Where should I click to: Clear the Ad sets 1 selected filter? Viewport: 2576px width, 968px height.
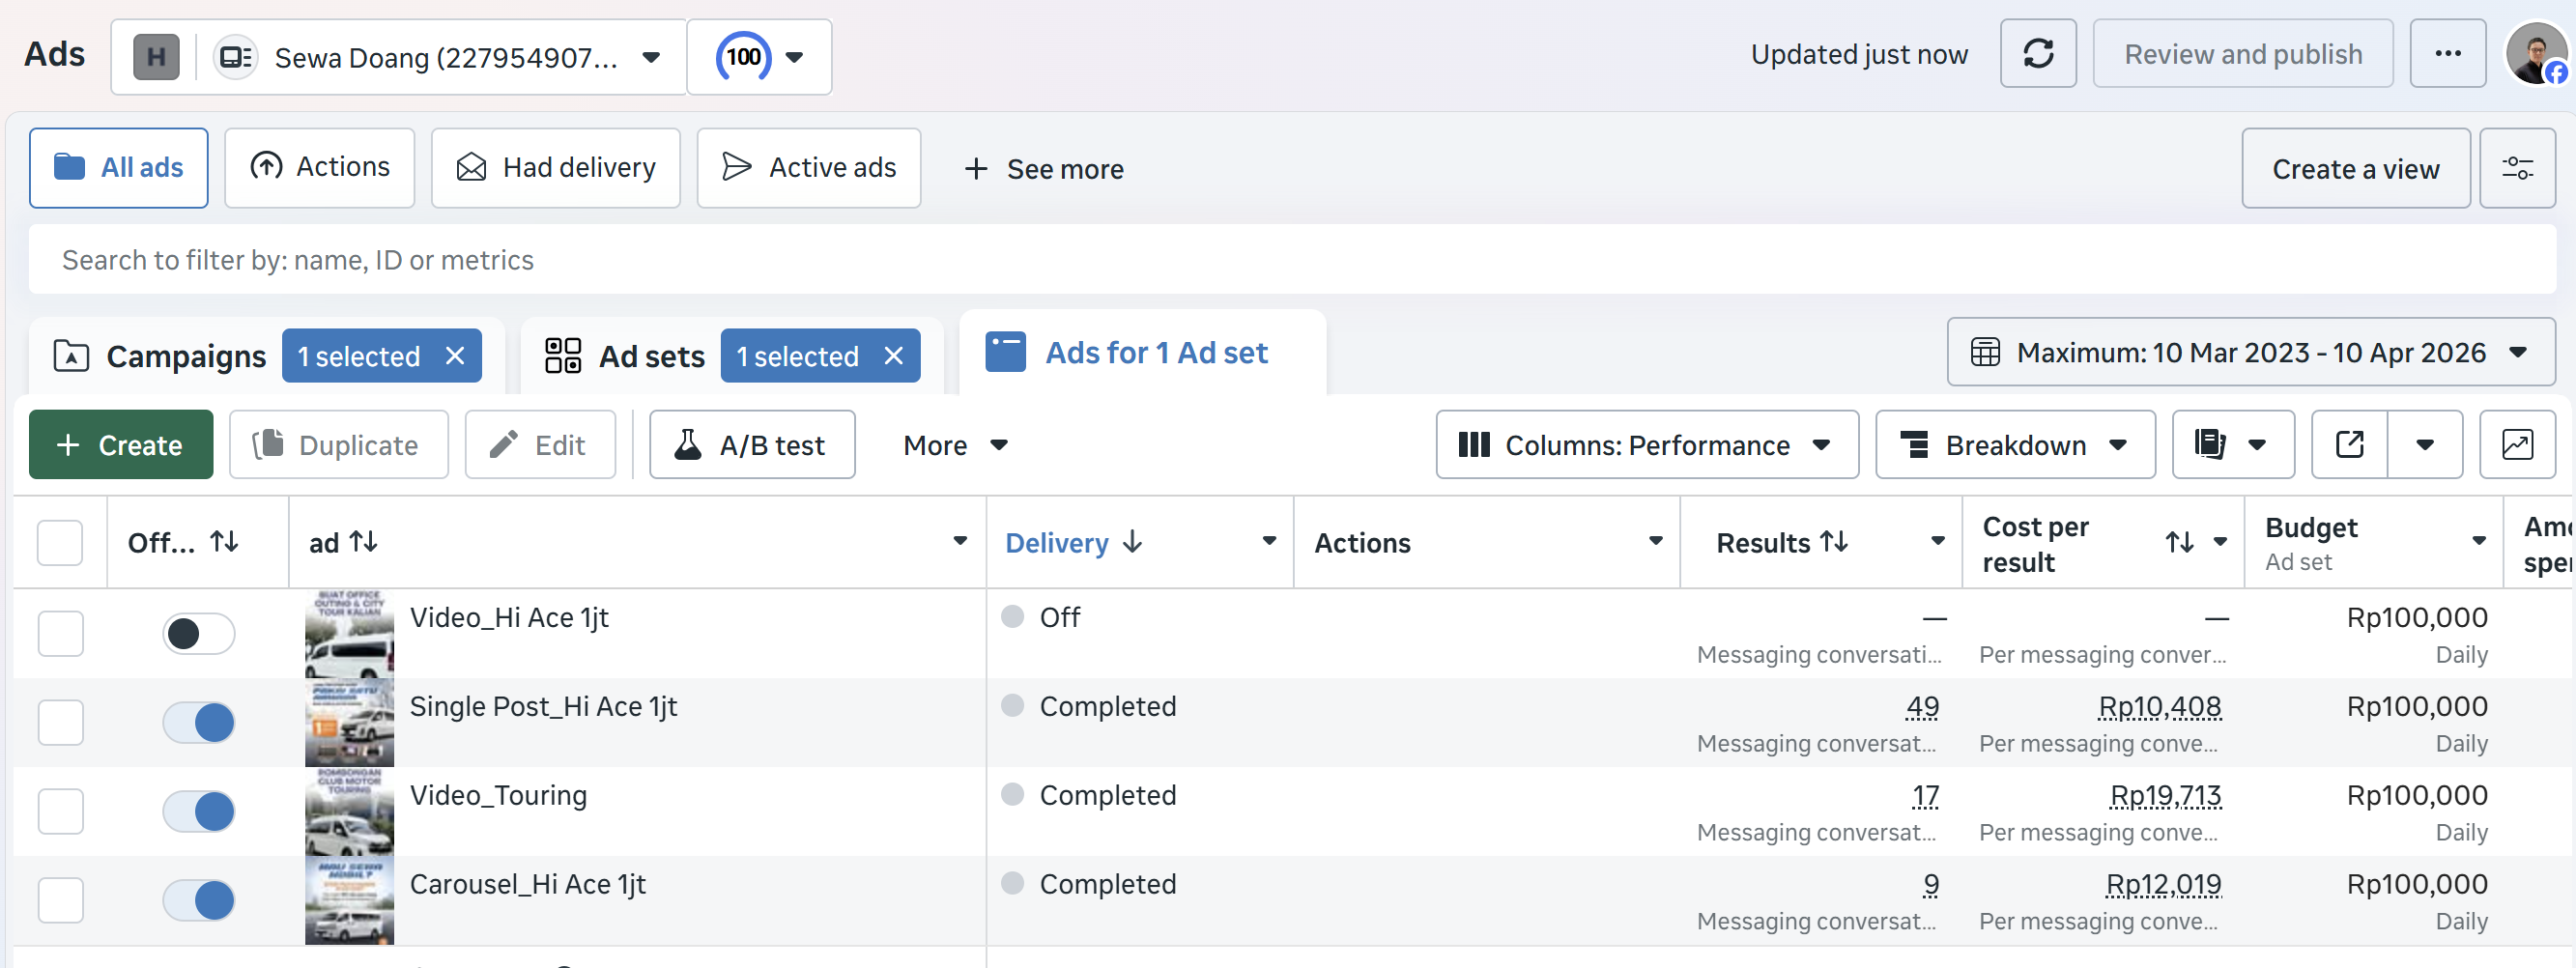click(893, 356)
